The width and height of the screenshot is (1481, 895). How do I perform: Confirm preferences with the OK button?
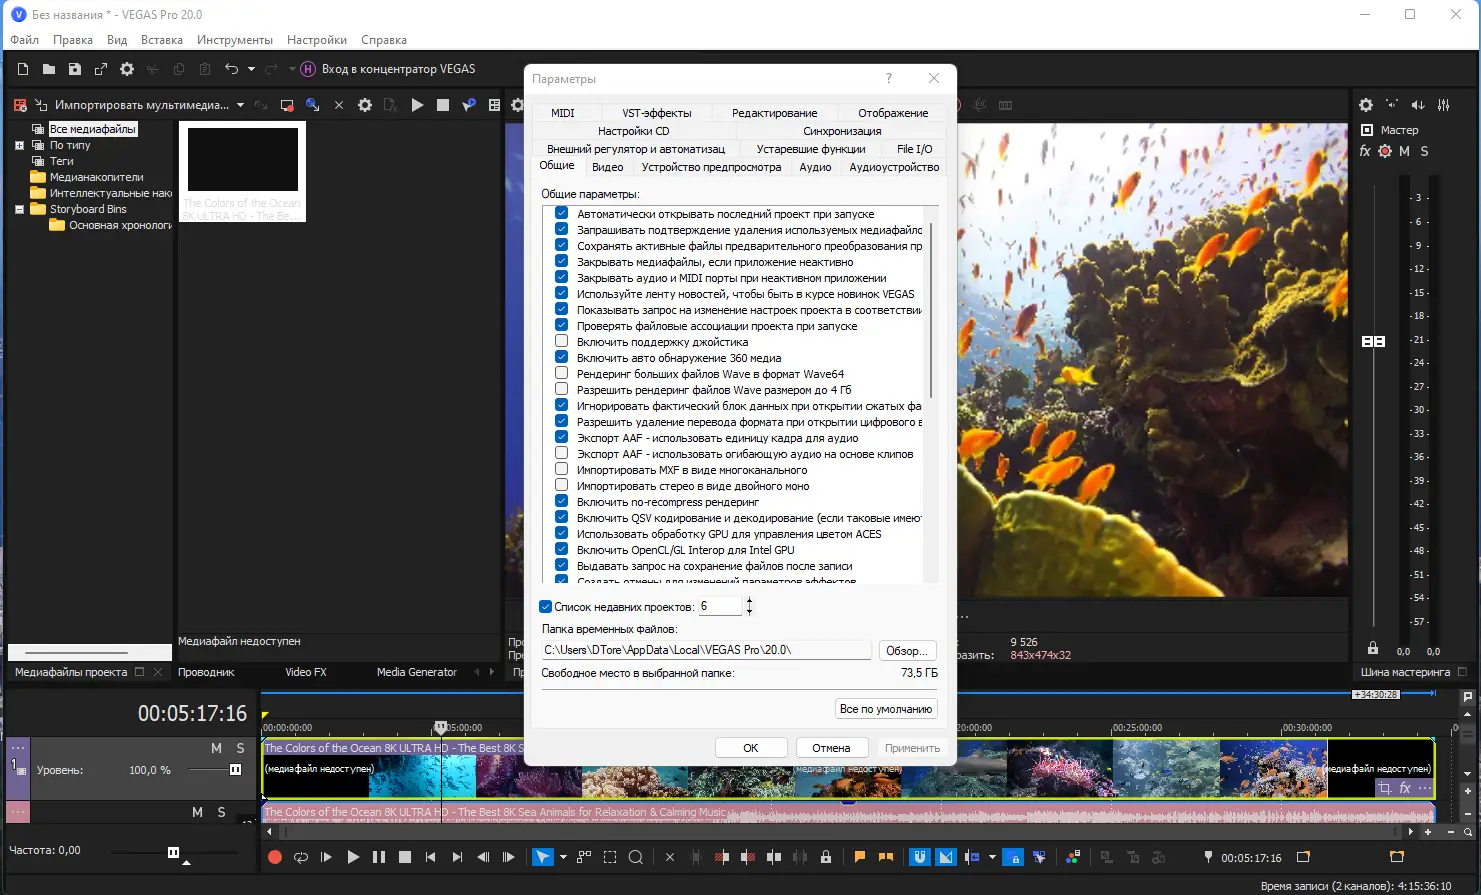click(x=751, y=748)
